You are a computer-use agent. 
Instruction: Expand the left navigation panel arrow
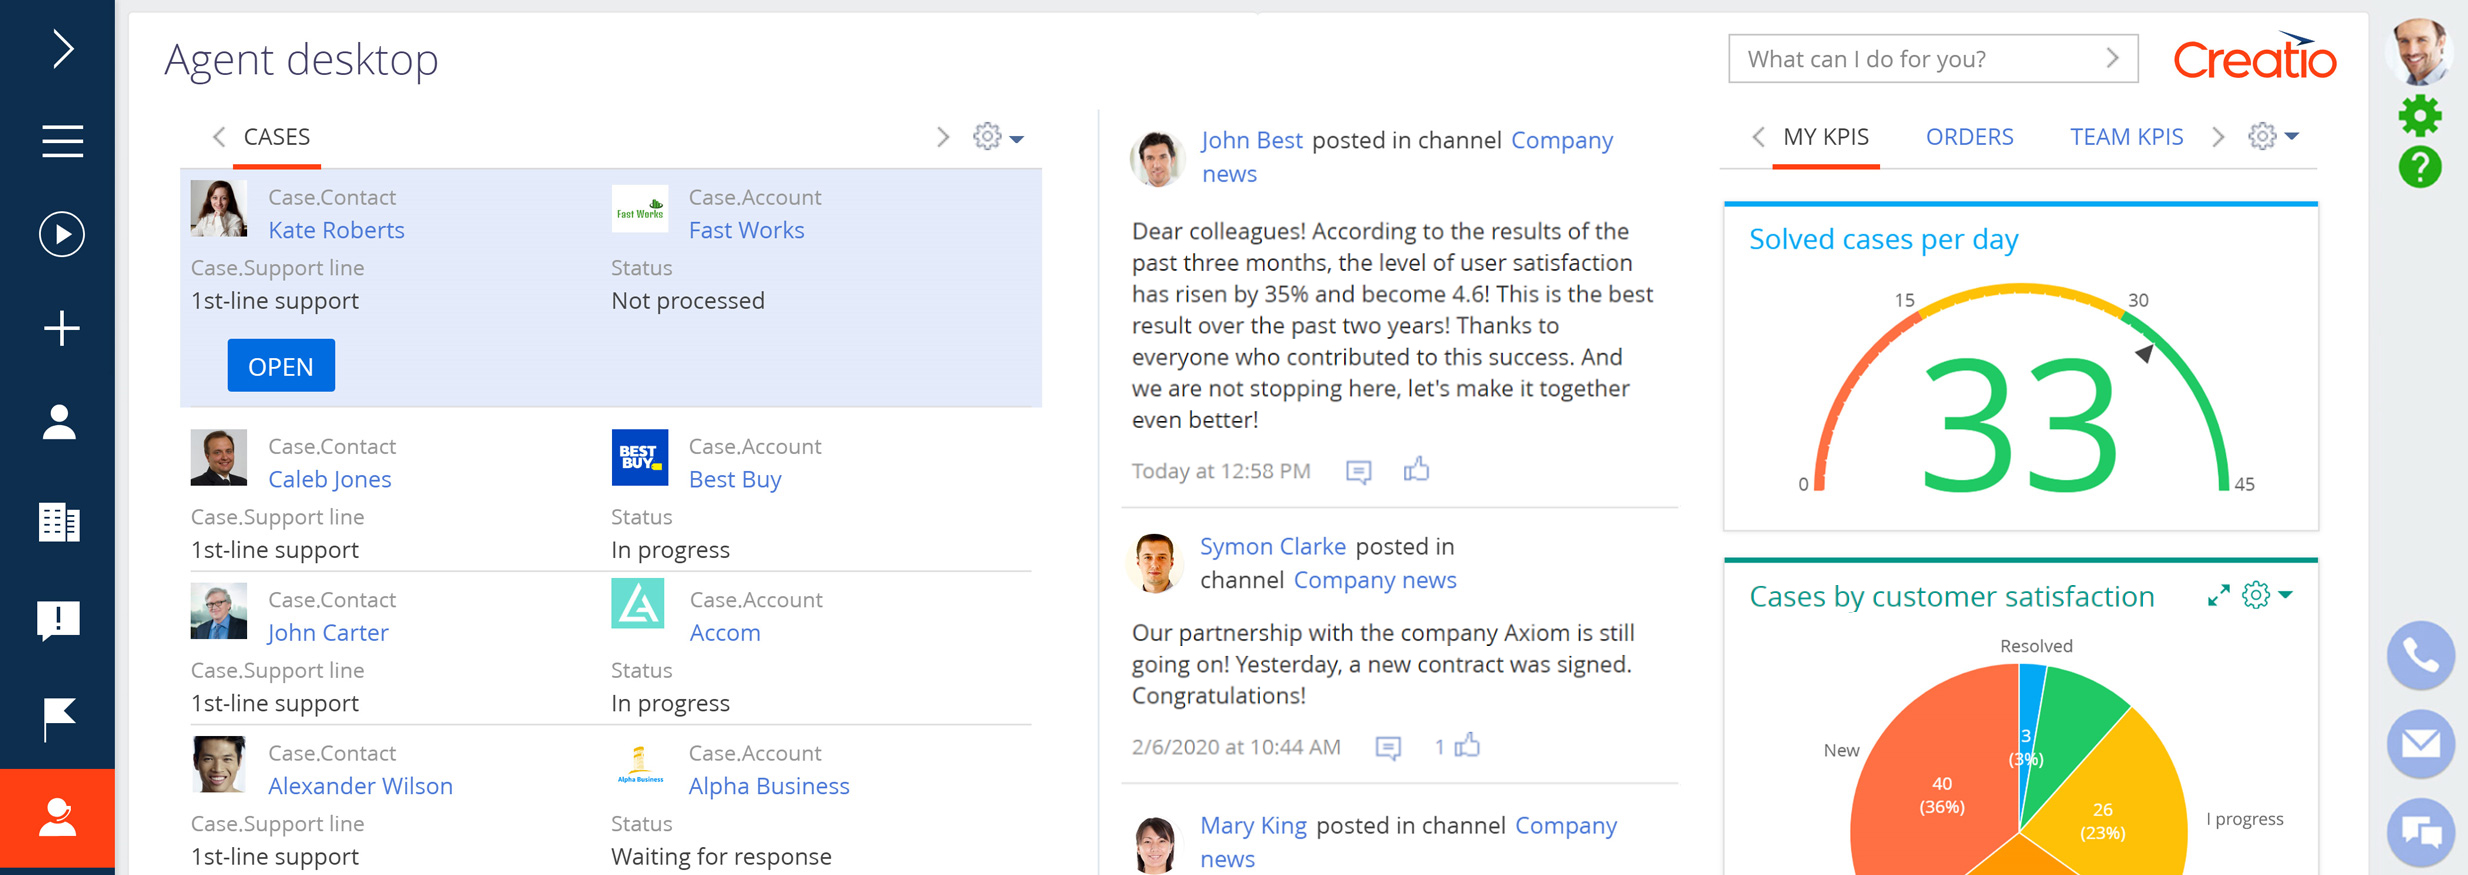(62, 48)
